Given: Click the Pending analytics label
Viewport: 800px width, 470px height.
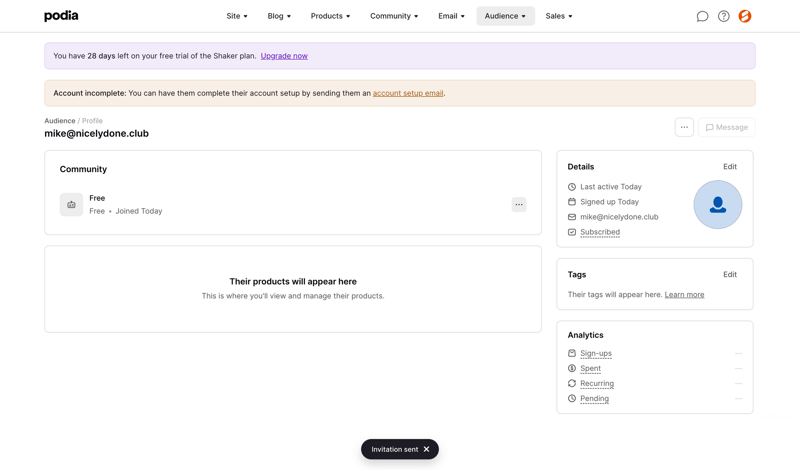Looking at the screenshot, I should [x=594, y=399].
